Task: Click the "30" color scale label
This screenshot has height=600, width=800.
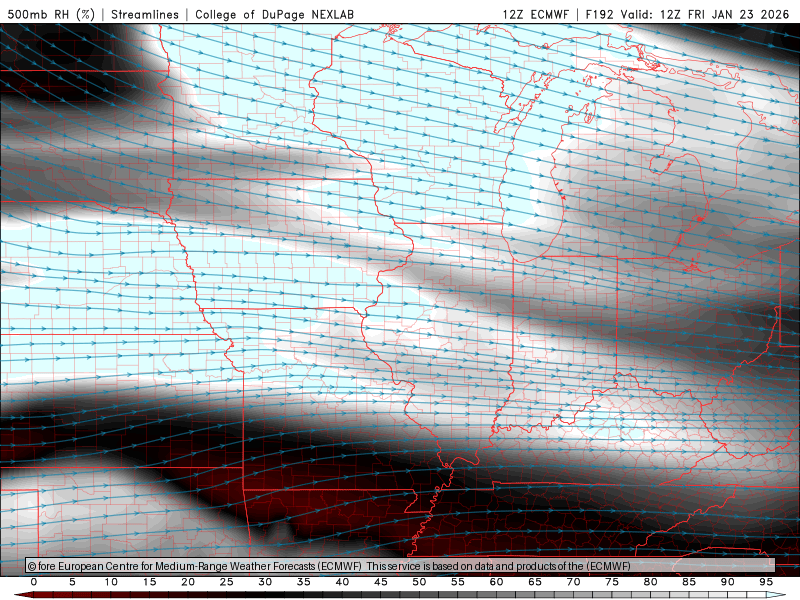Action: (x=265, y=582)
